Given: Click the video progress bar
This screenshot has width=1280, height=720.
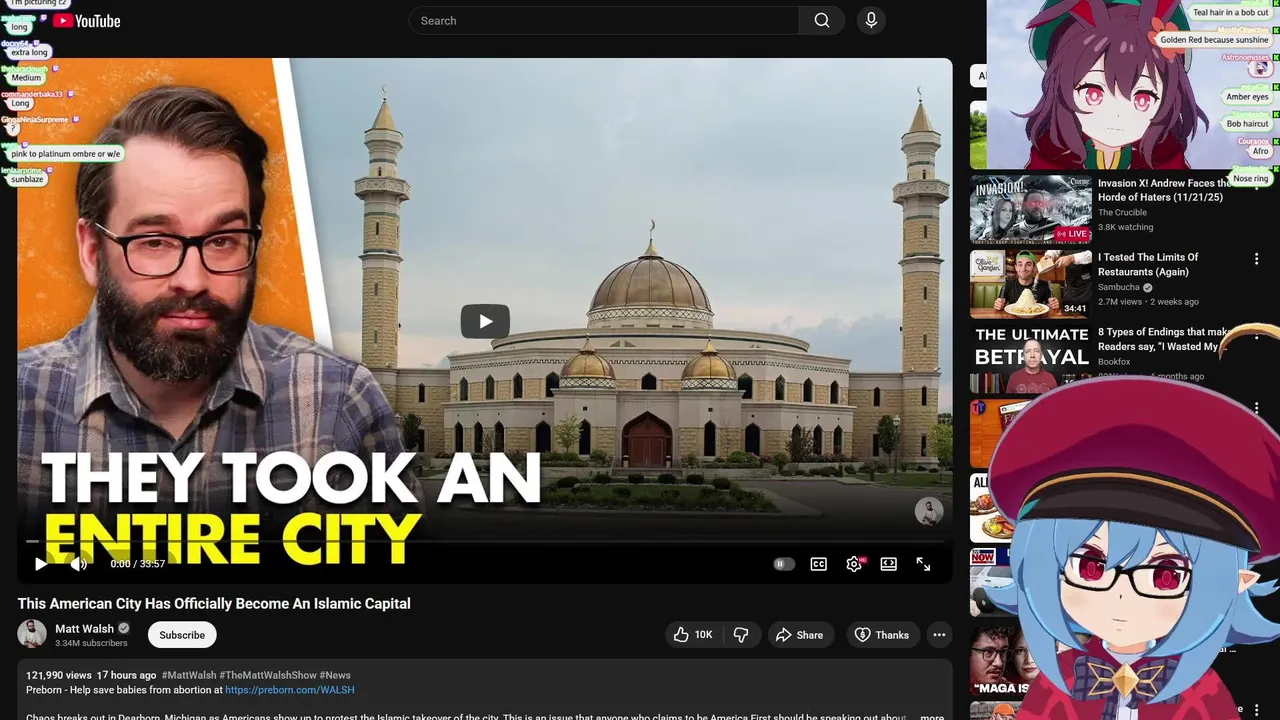Looking at the screenshot, I should coord(485,541).
